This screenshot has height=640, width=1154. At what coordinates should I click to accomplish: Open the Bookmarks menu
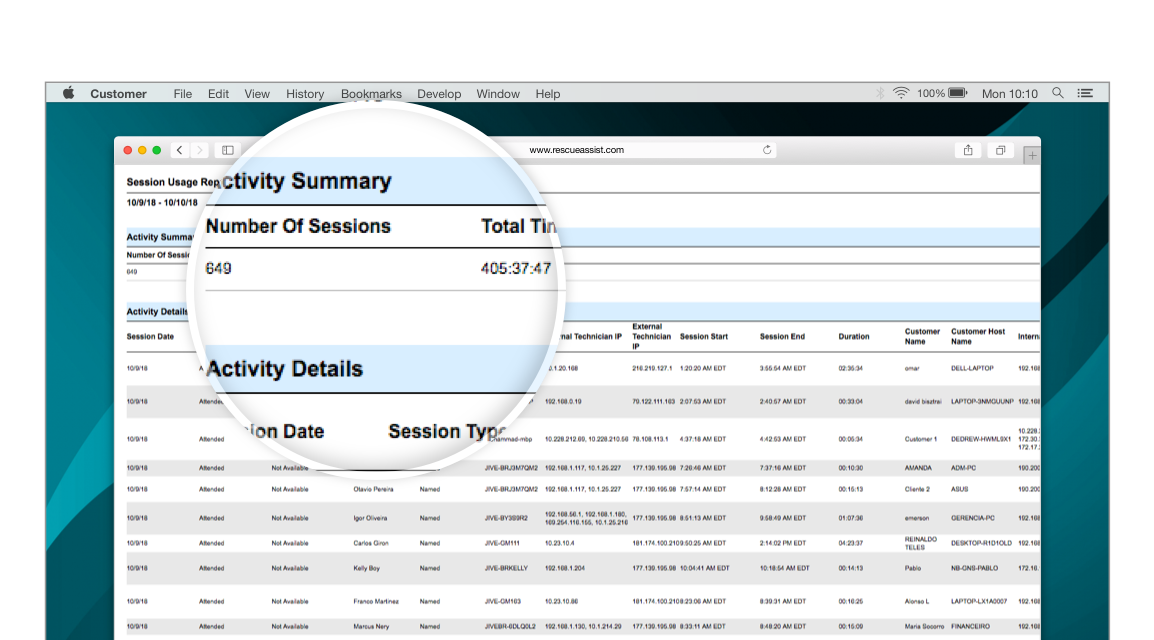tap(371, 94)
